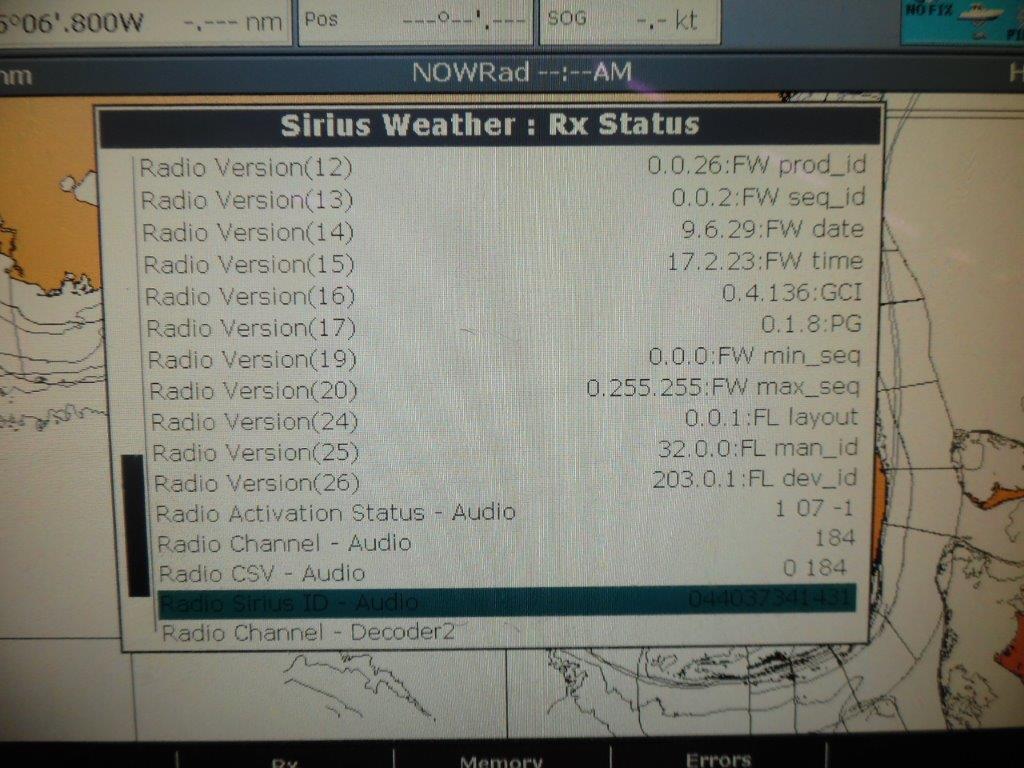Select the Radio CSV - Audio row
The image size is (1024, 768).
[506, 571]
